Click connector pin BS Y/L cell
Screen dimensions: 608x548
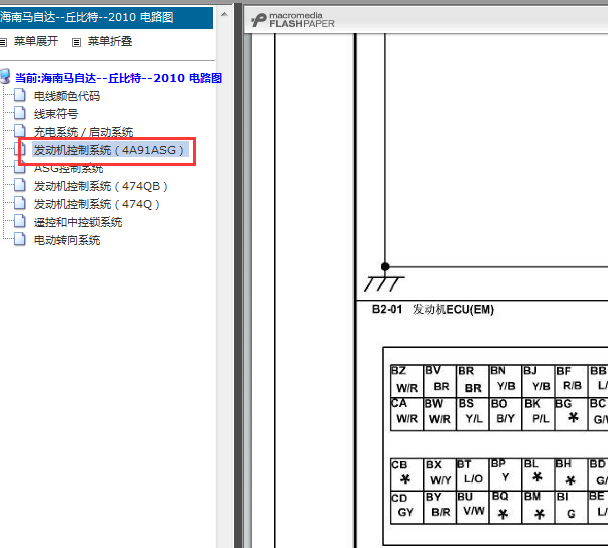473,414
